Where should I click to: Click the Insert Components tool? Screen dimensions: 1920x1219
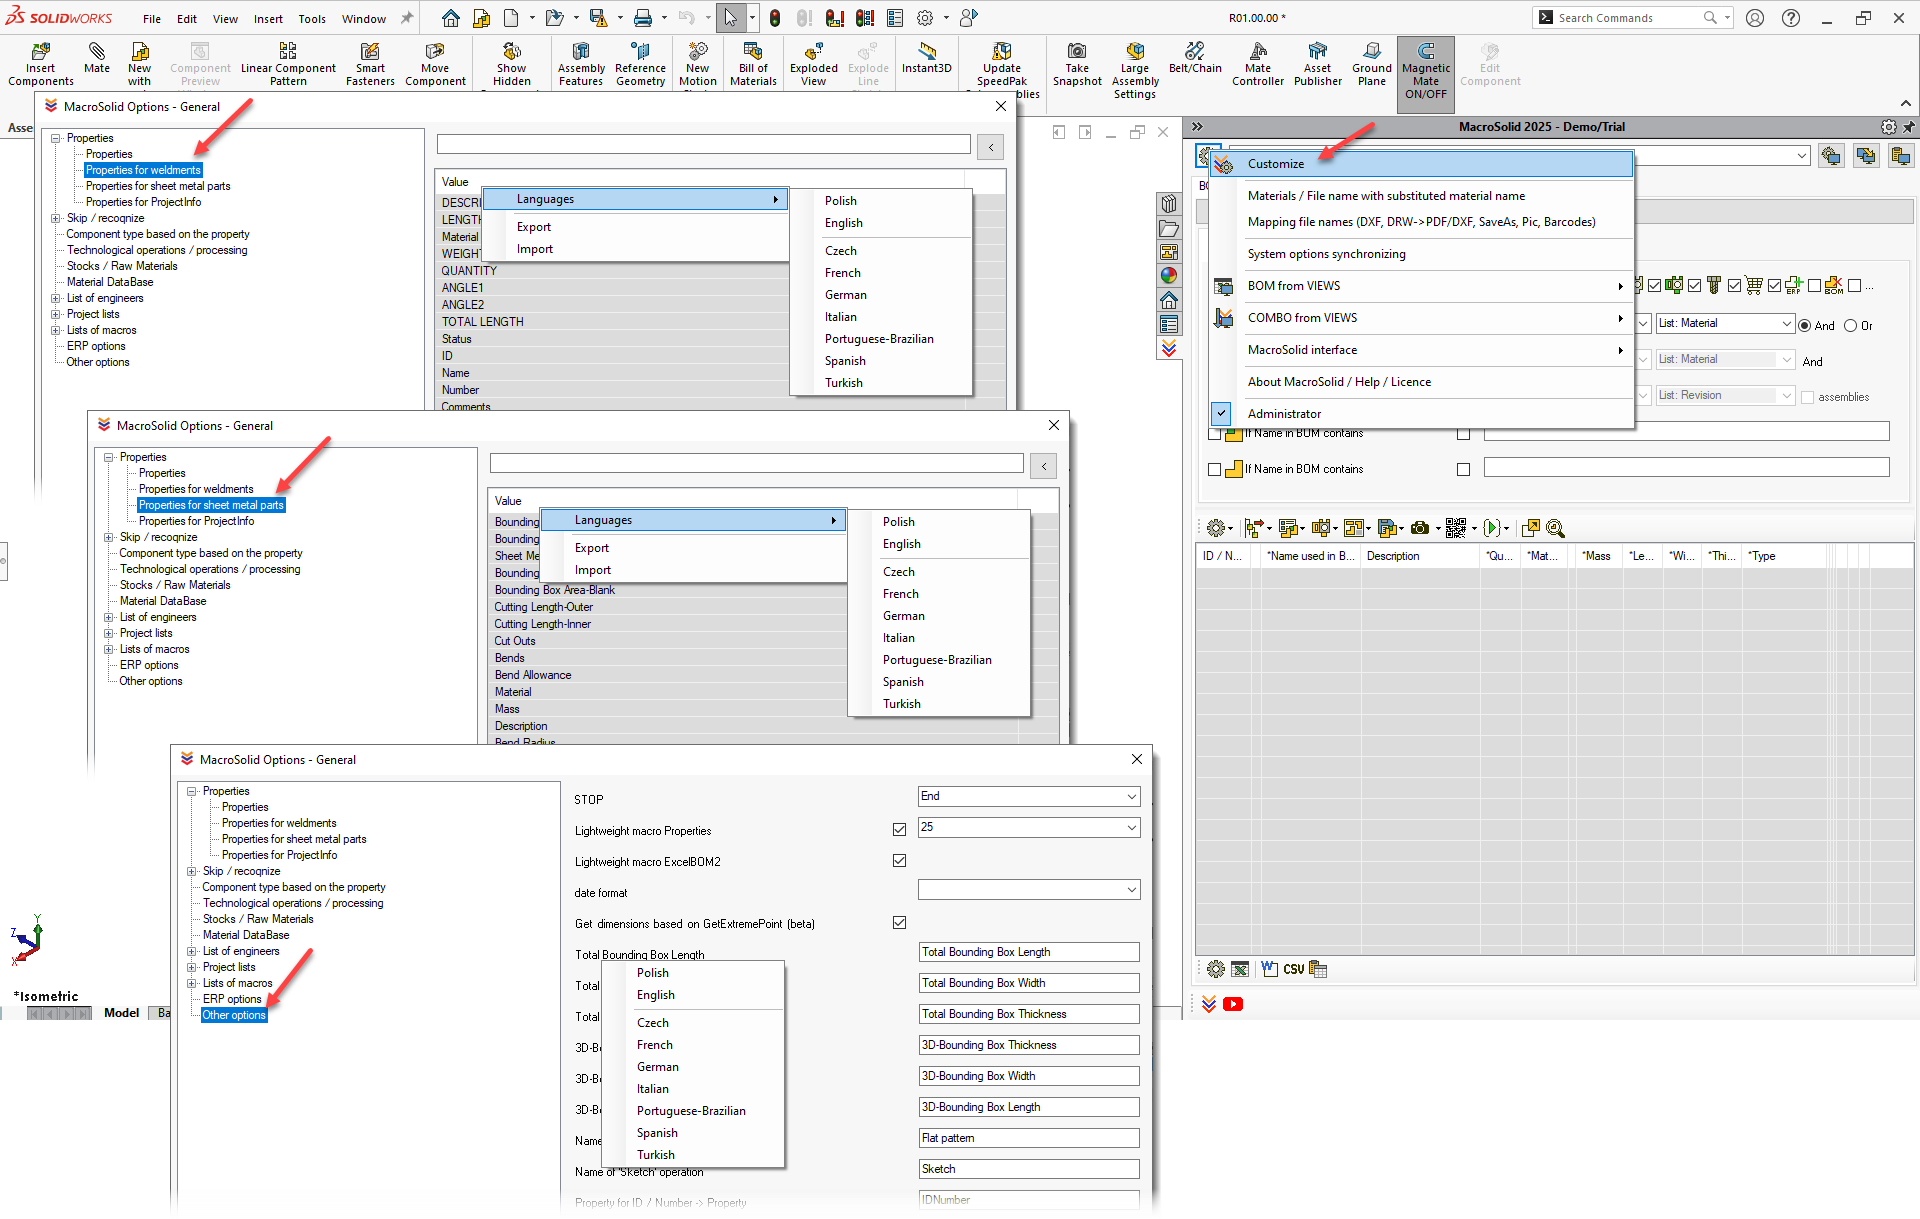[40, 64]
